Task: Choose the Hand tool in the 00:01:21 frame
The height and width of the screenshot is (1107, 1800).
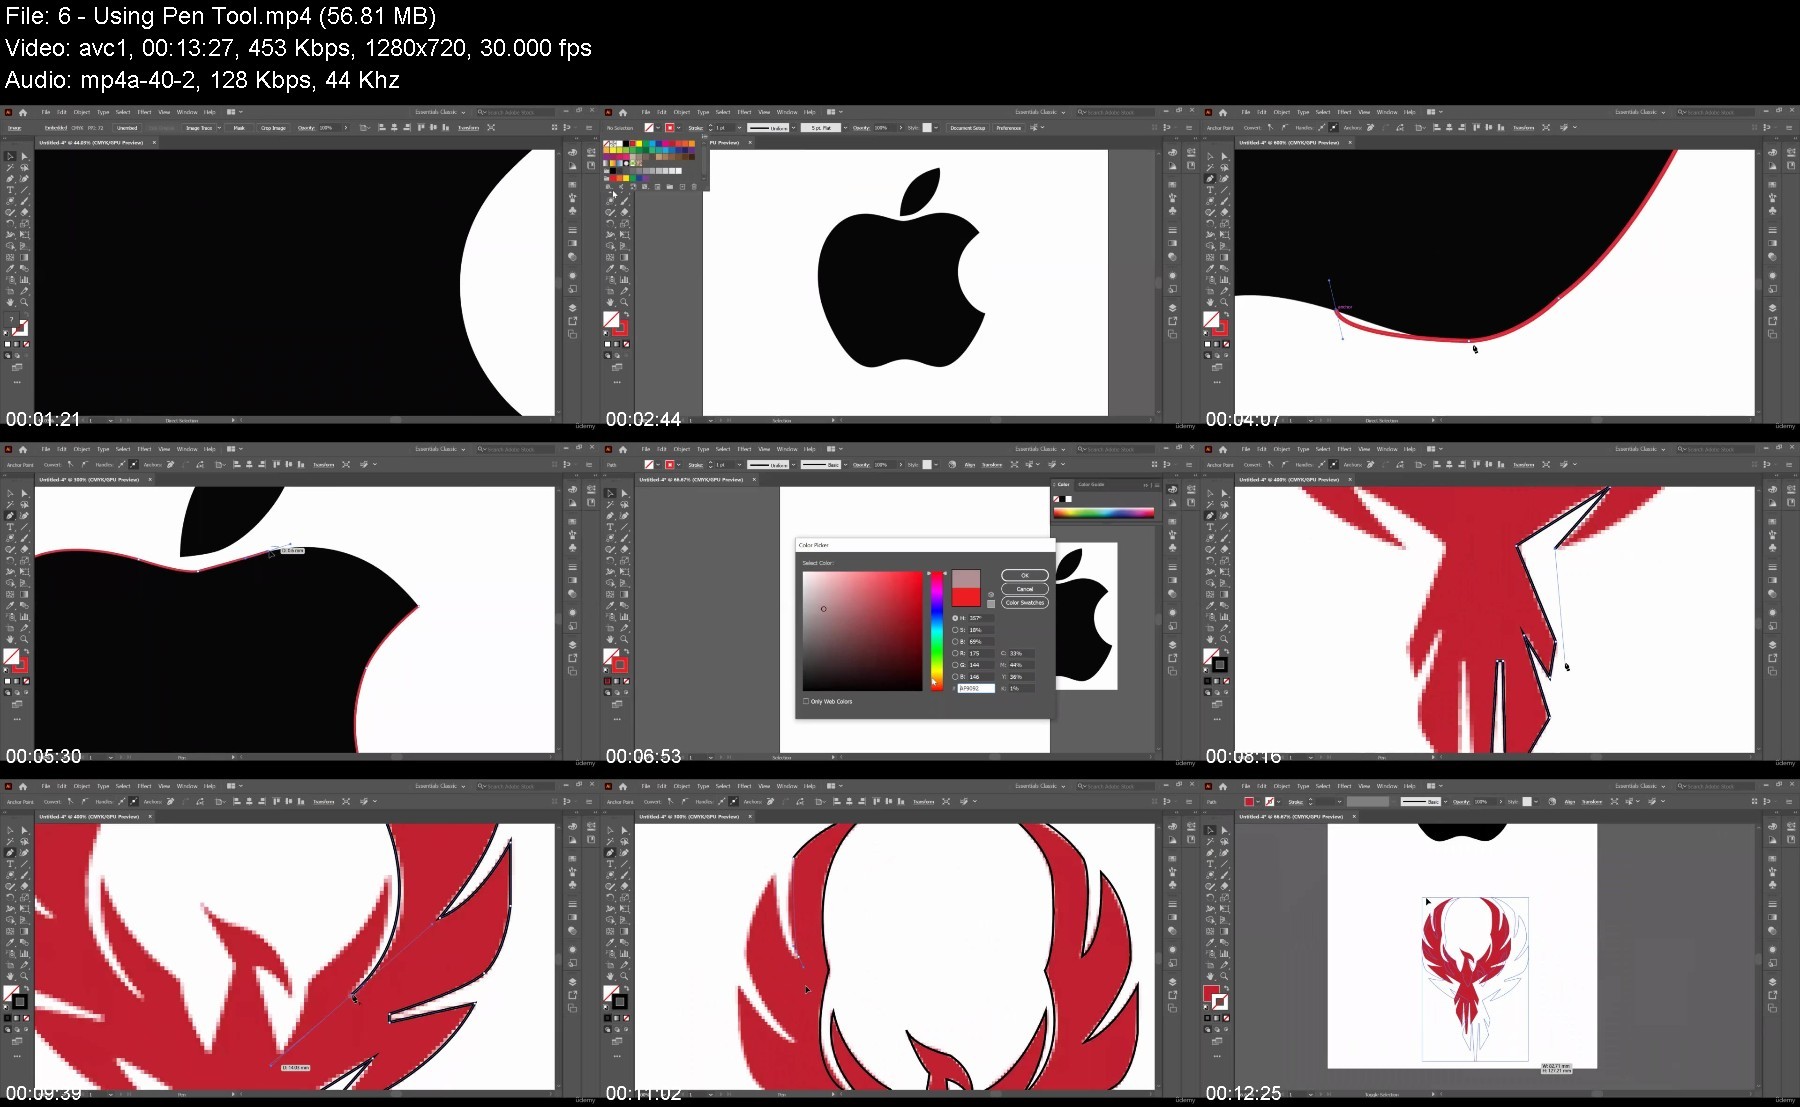Action: coord(10,302)
